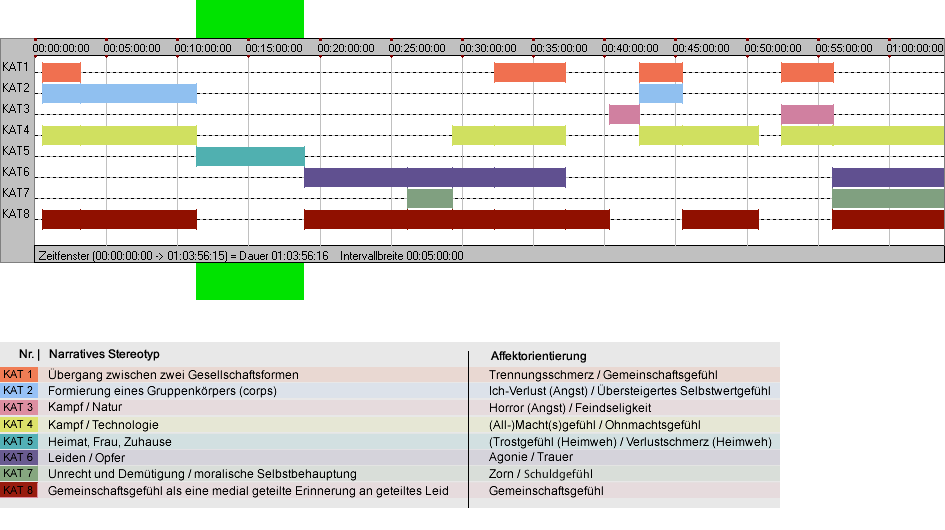Click the 00:50:00:00 time marker
Screen dimensions: 945x530
coord(773,48)
